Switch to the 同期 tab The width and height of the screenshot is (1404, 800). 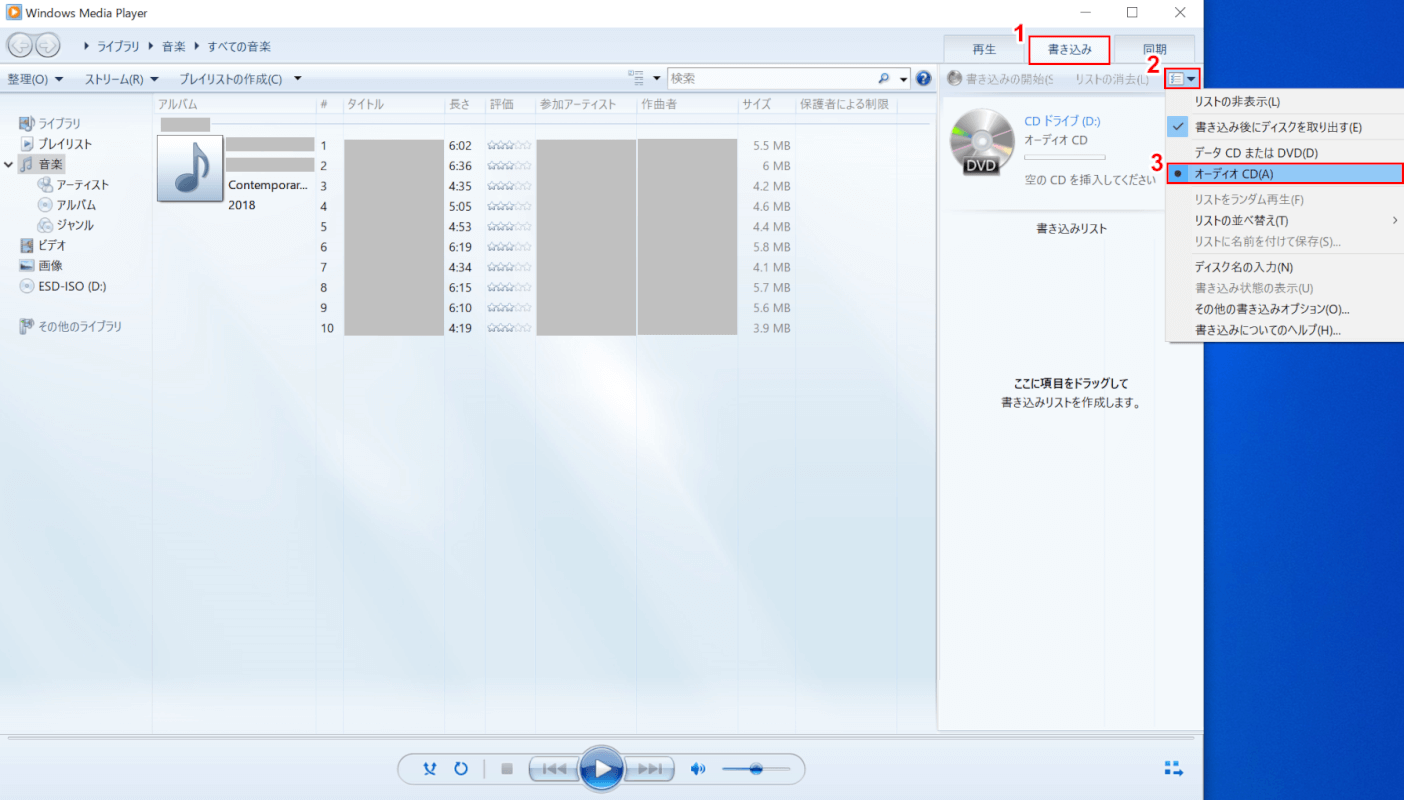(1155, 49)
